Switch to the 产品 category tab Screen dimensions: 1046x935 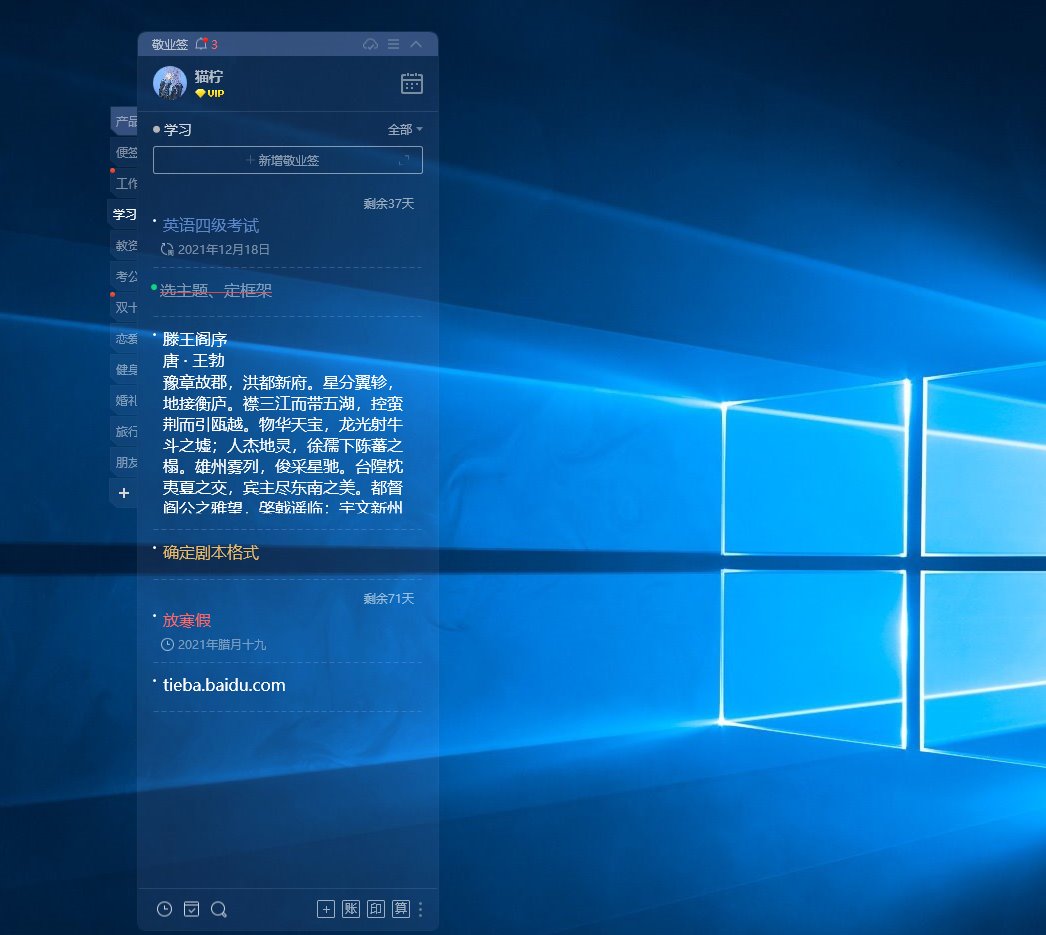(x=125, y=121)
